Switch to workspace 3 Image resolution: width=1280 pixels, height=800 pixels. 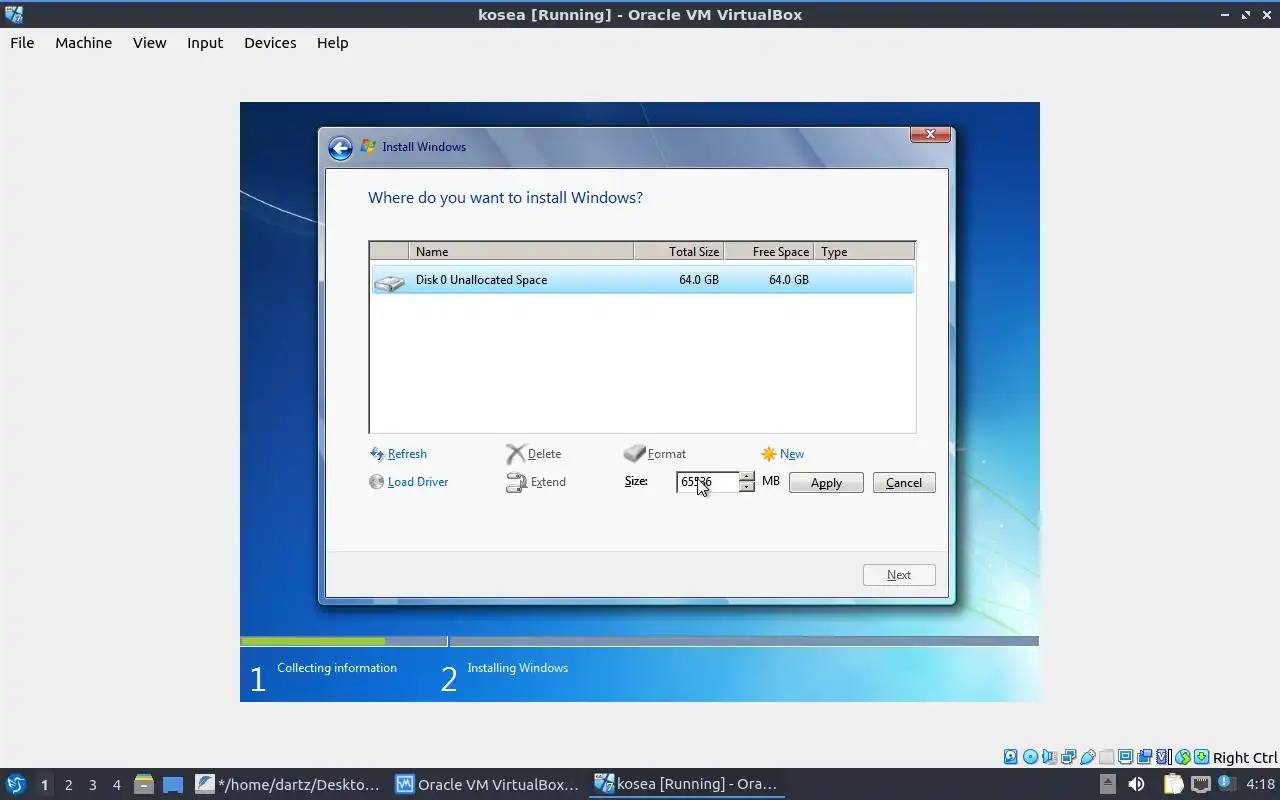click(x=92, y=784)
